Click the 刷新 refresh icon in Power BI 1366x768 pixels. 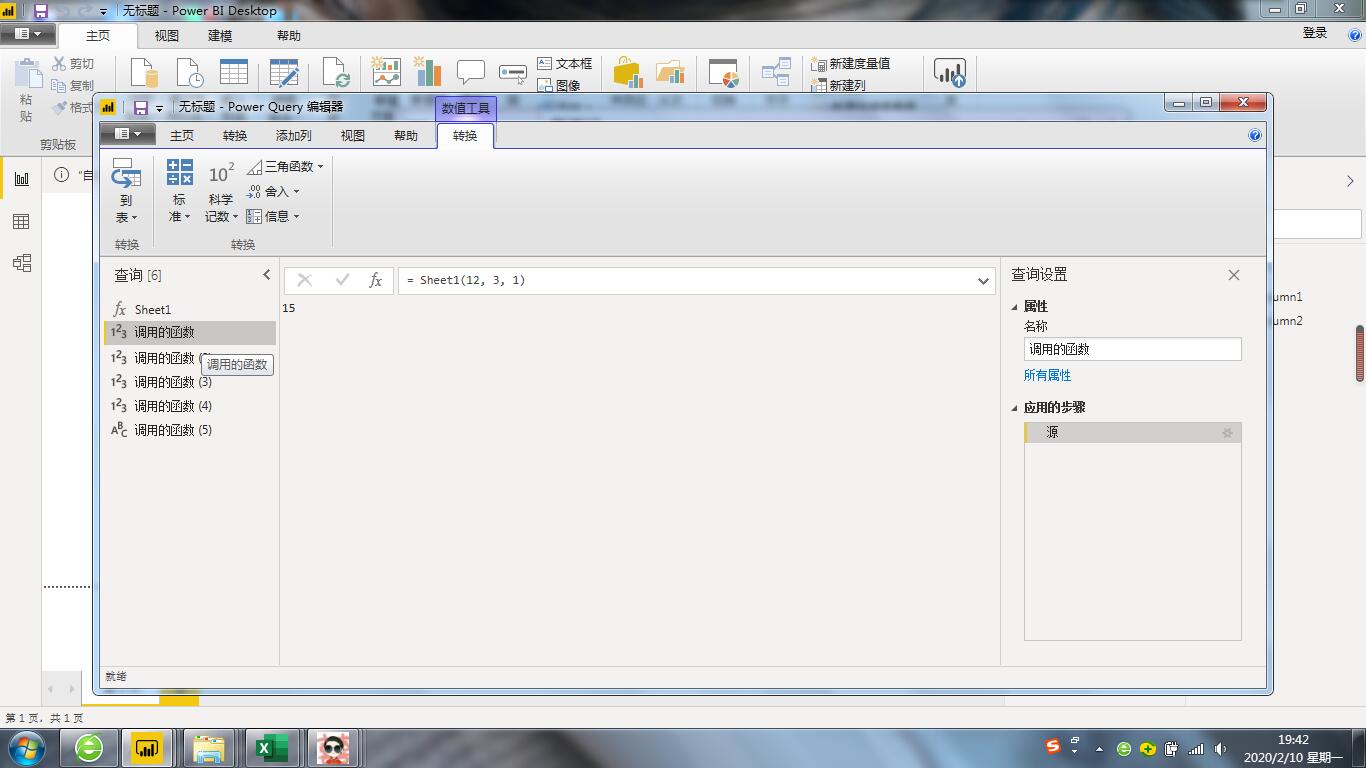tap(336, 73)
